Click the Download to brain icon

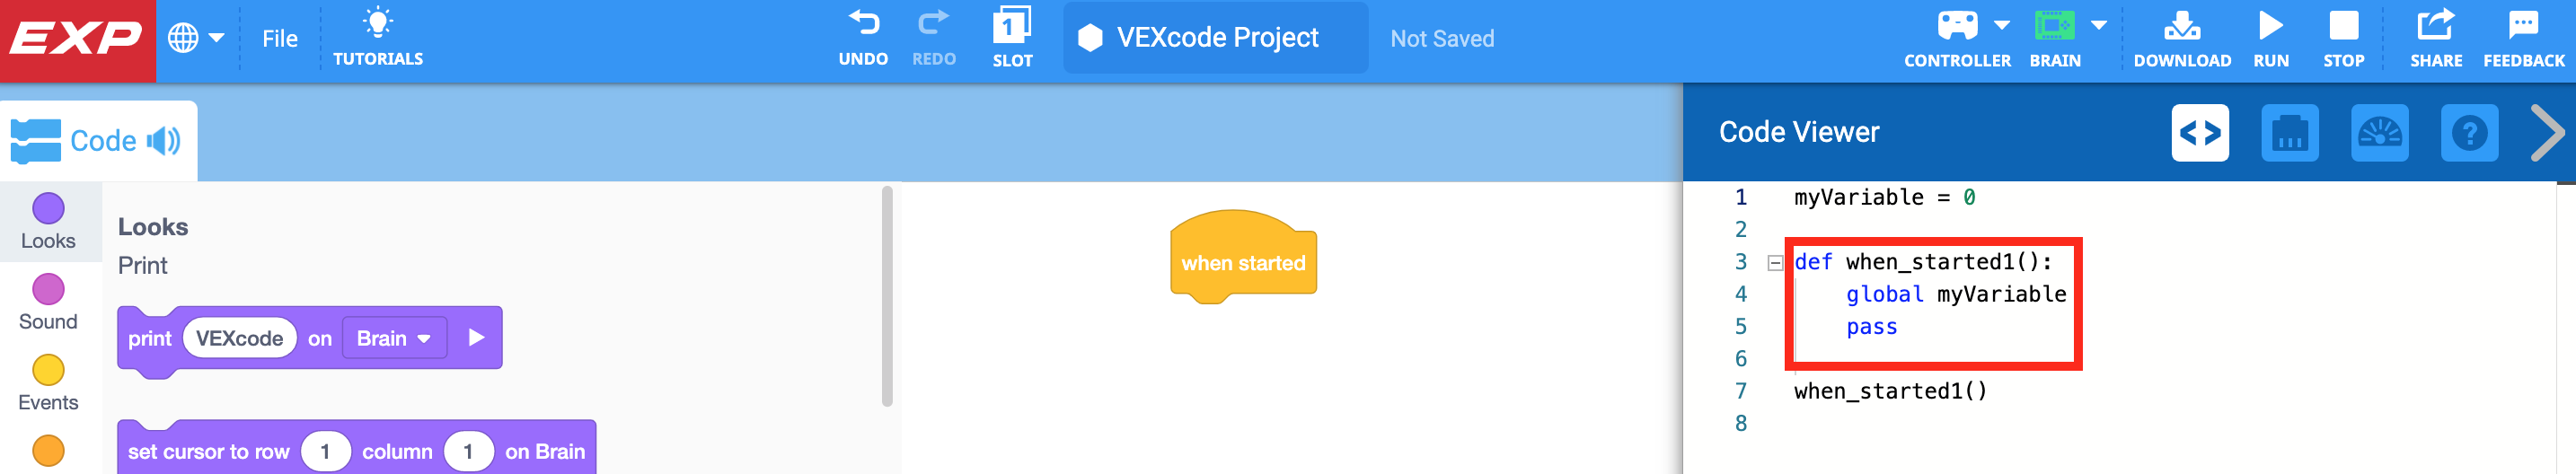tap(2181, 25)
